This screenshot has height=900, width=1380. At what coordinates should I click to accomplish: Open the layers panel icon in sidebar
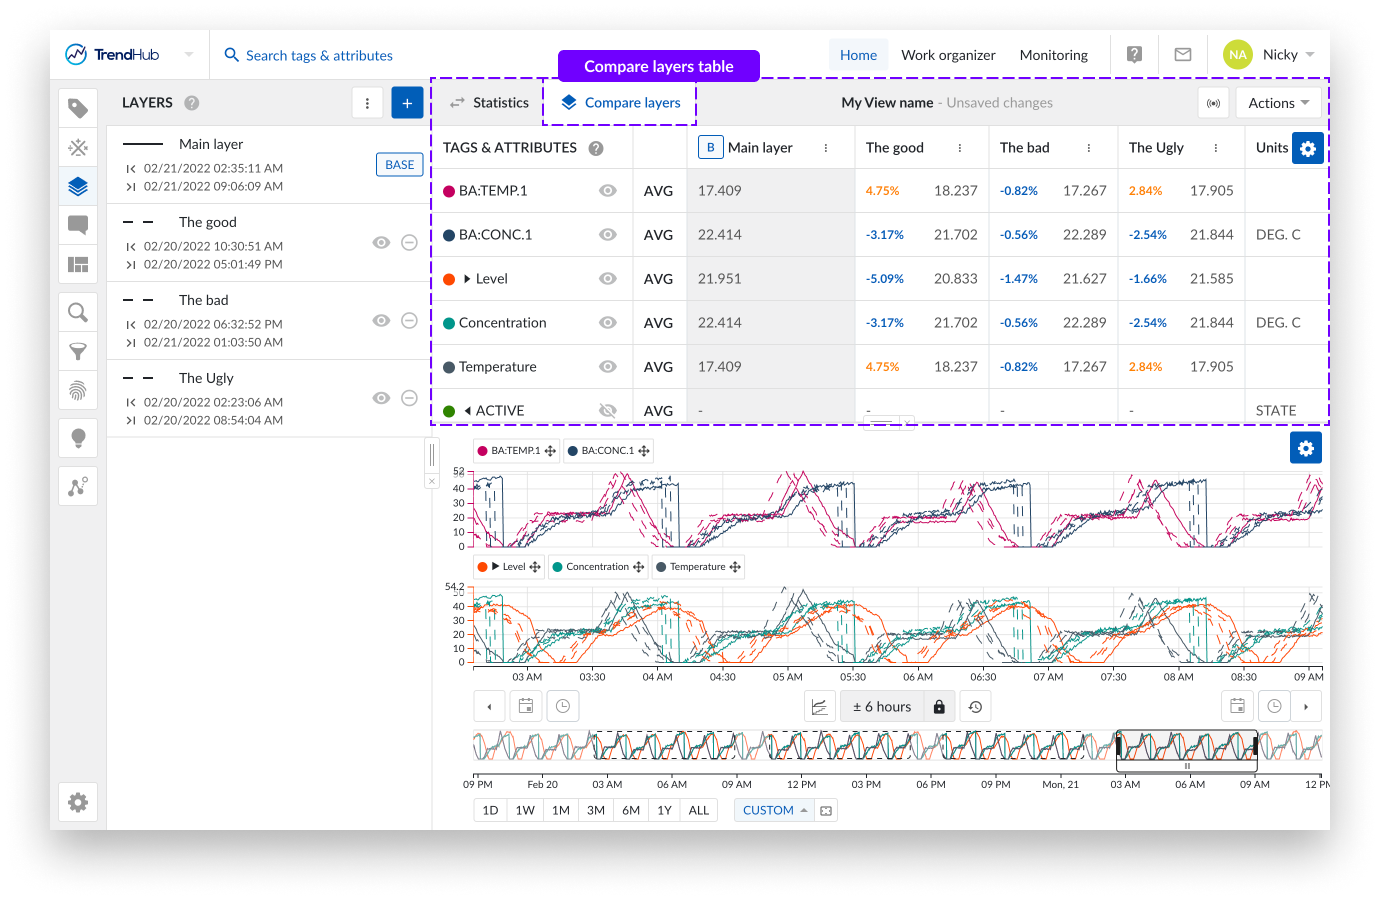click(x=78, y=186)
